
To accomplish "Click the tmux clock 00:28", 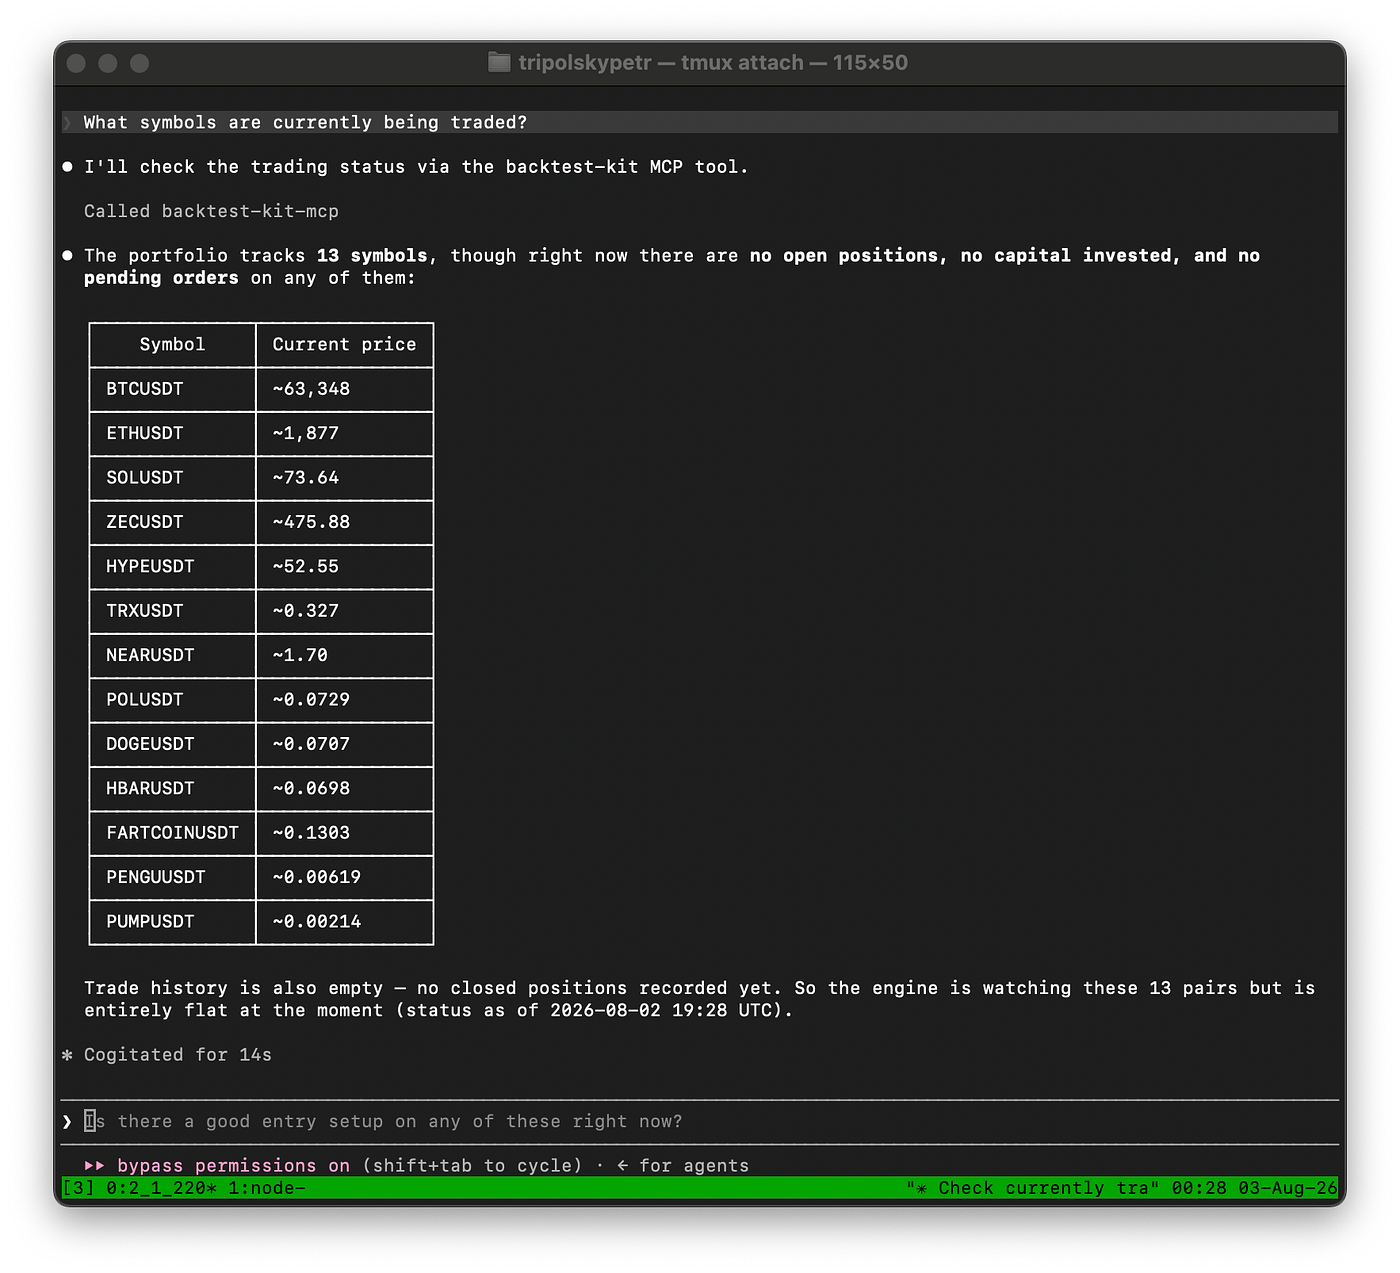I will tap(1199, 1188).
